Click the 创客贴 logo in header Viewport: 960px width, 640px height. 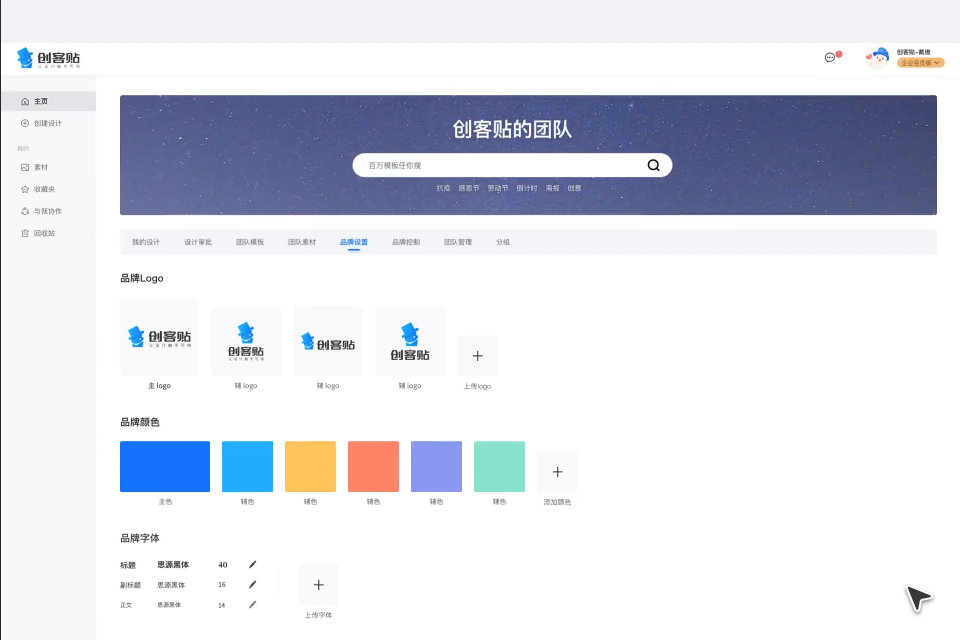pyautogui.click(x=48, y=58)
